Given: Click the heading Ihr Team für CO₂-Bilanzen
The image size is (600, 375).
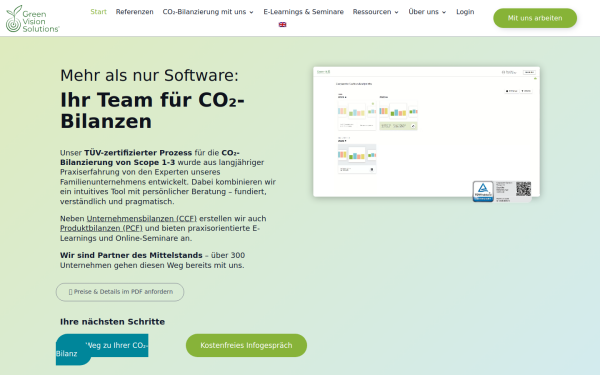Looking at the screenshot, I should point(152,111).
